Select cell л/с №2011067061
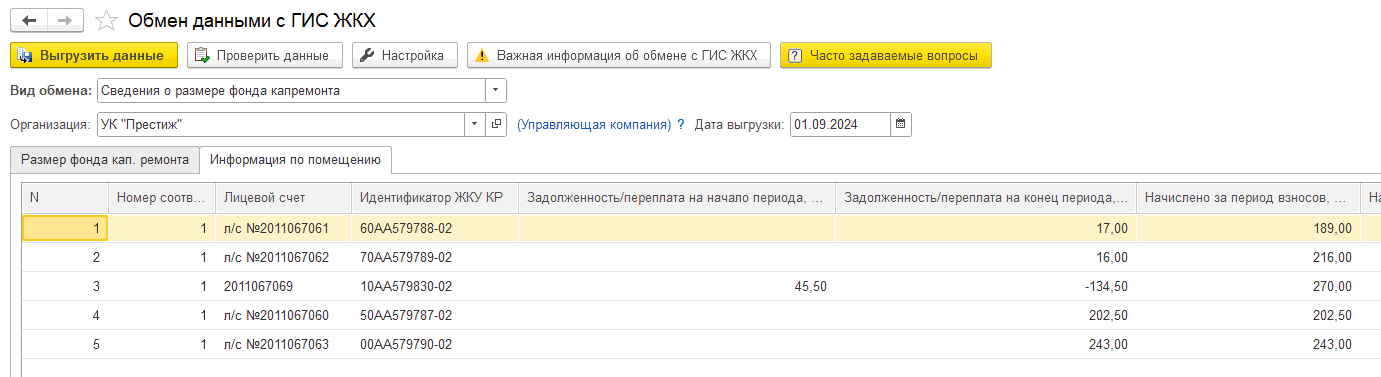The image size is (1381, 377). point(284,228)
